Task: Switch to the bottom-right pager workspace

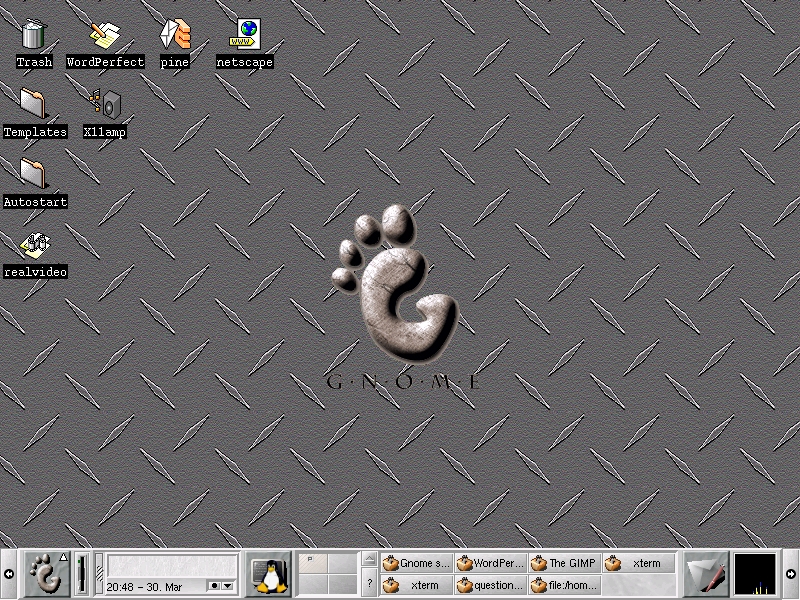Action: tap(342, 584)
